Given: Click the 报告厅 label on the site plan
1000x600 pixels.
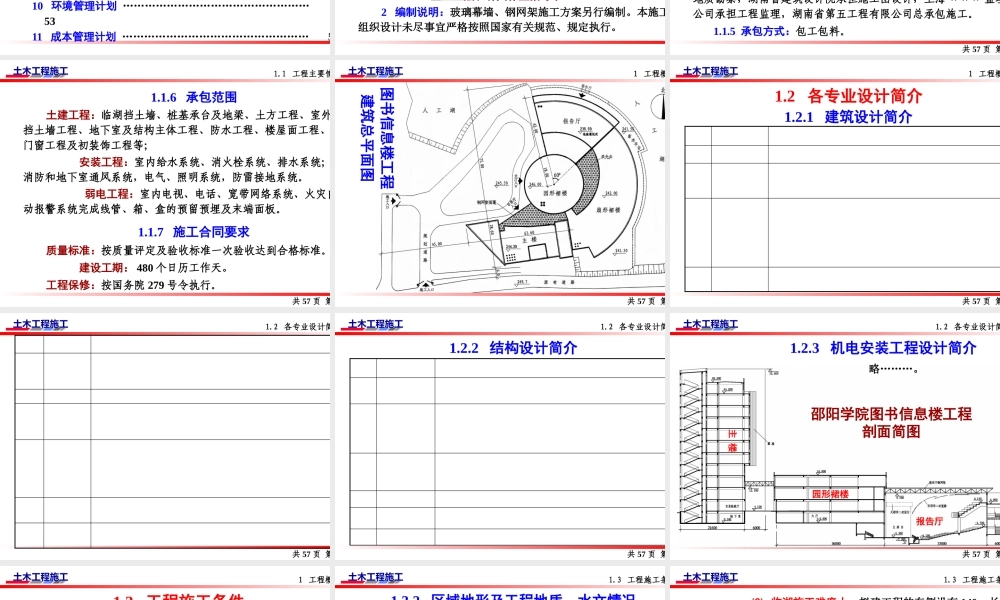Looking at the screenshot, I should (x=571, y=121).
